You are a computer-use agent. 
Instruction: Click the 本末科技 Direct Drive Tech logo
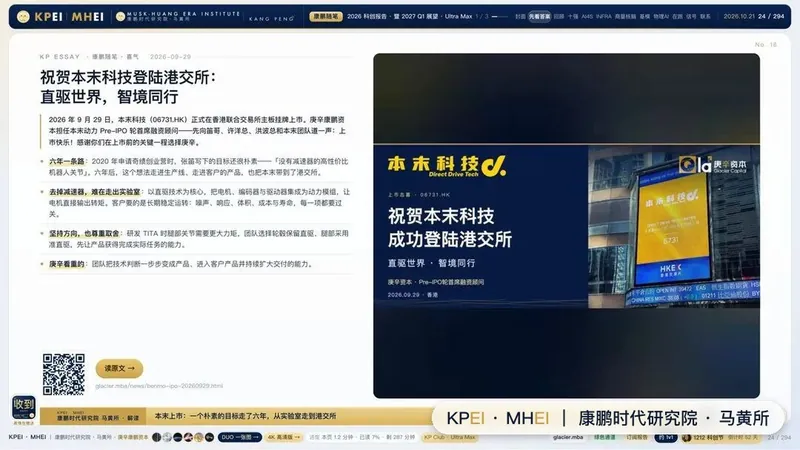pos(447,166)
